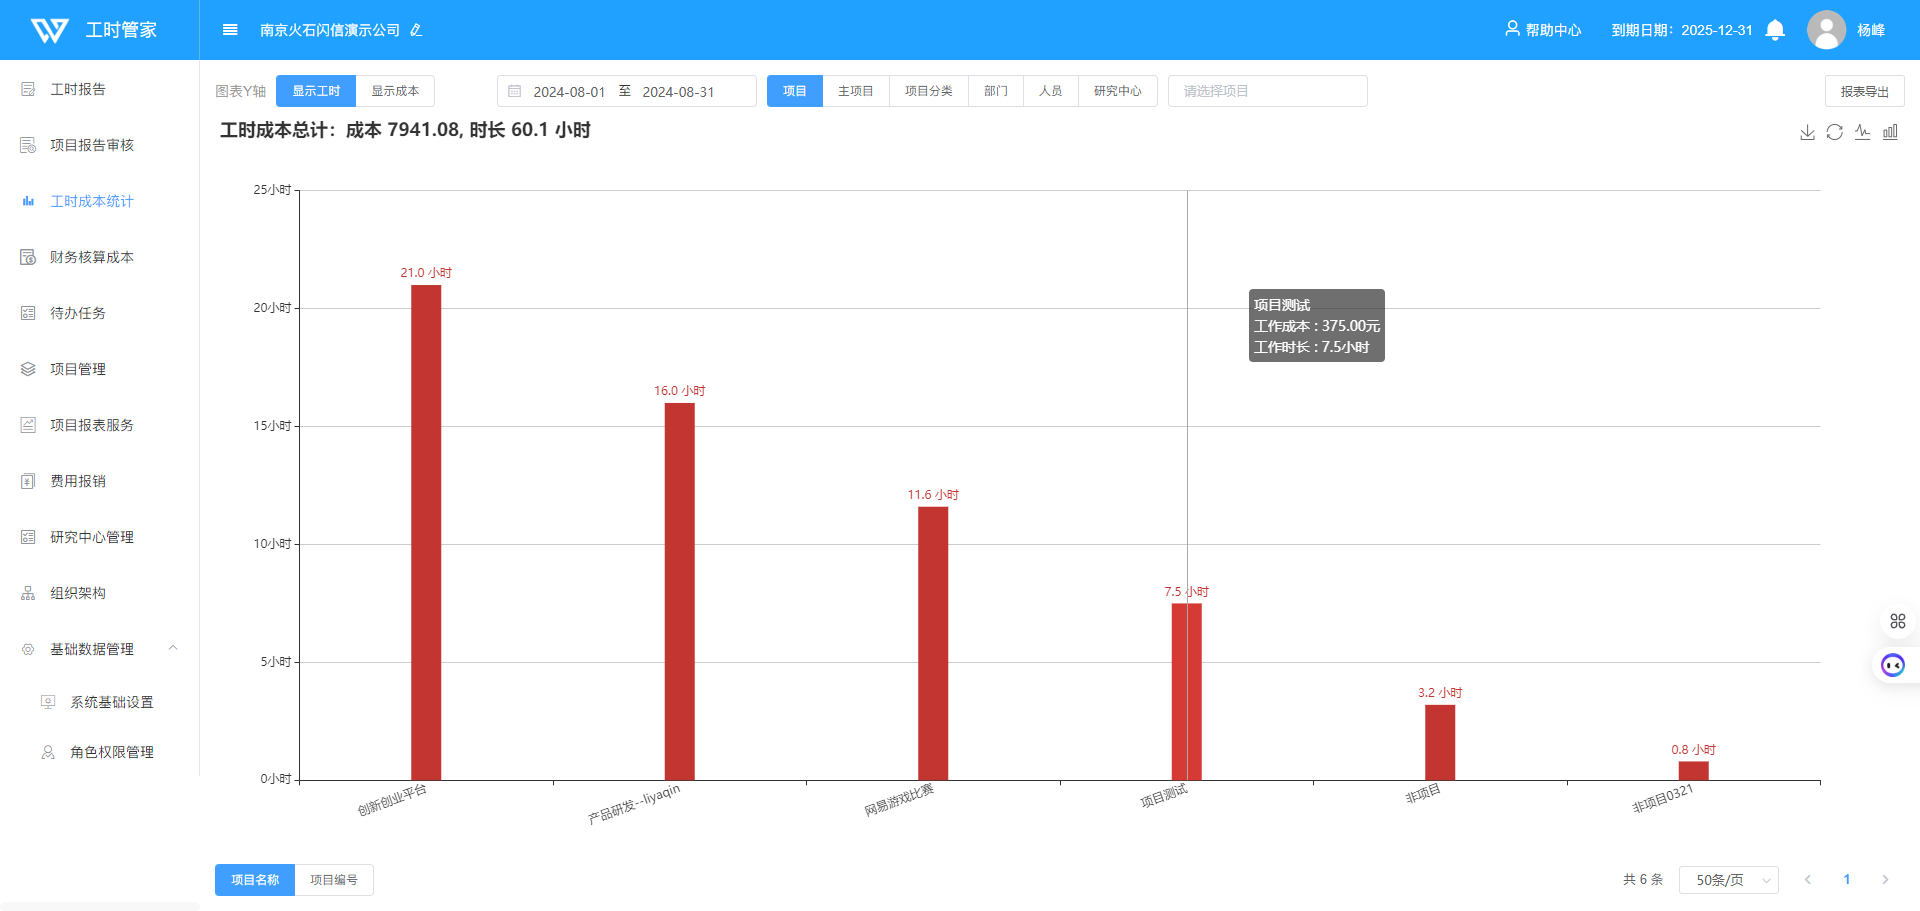Go to previous page arrow
Screen dimensions: 1920x911
pos(1808,880)
